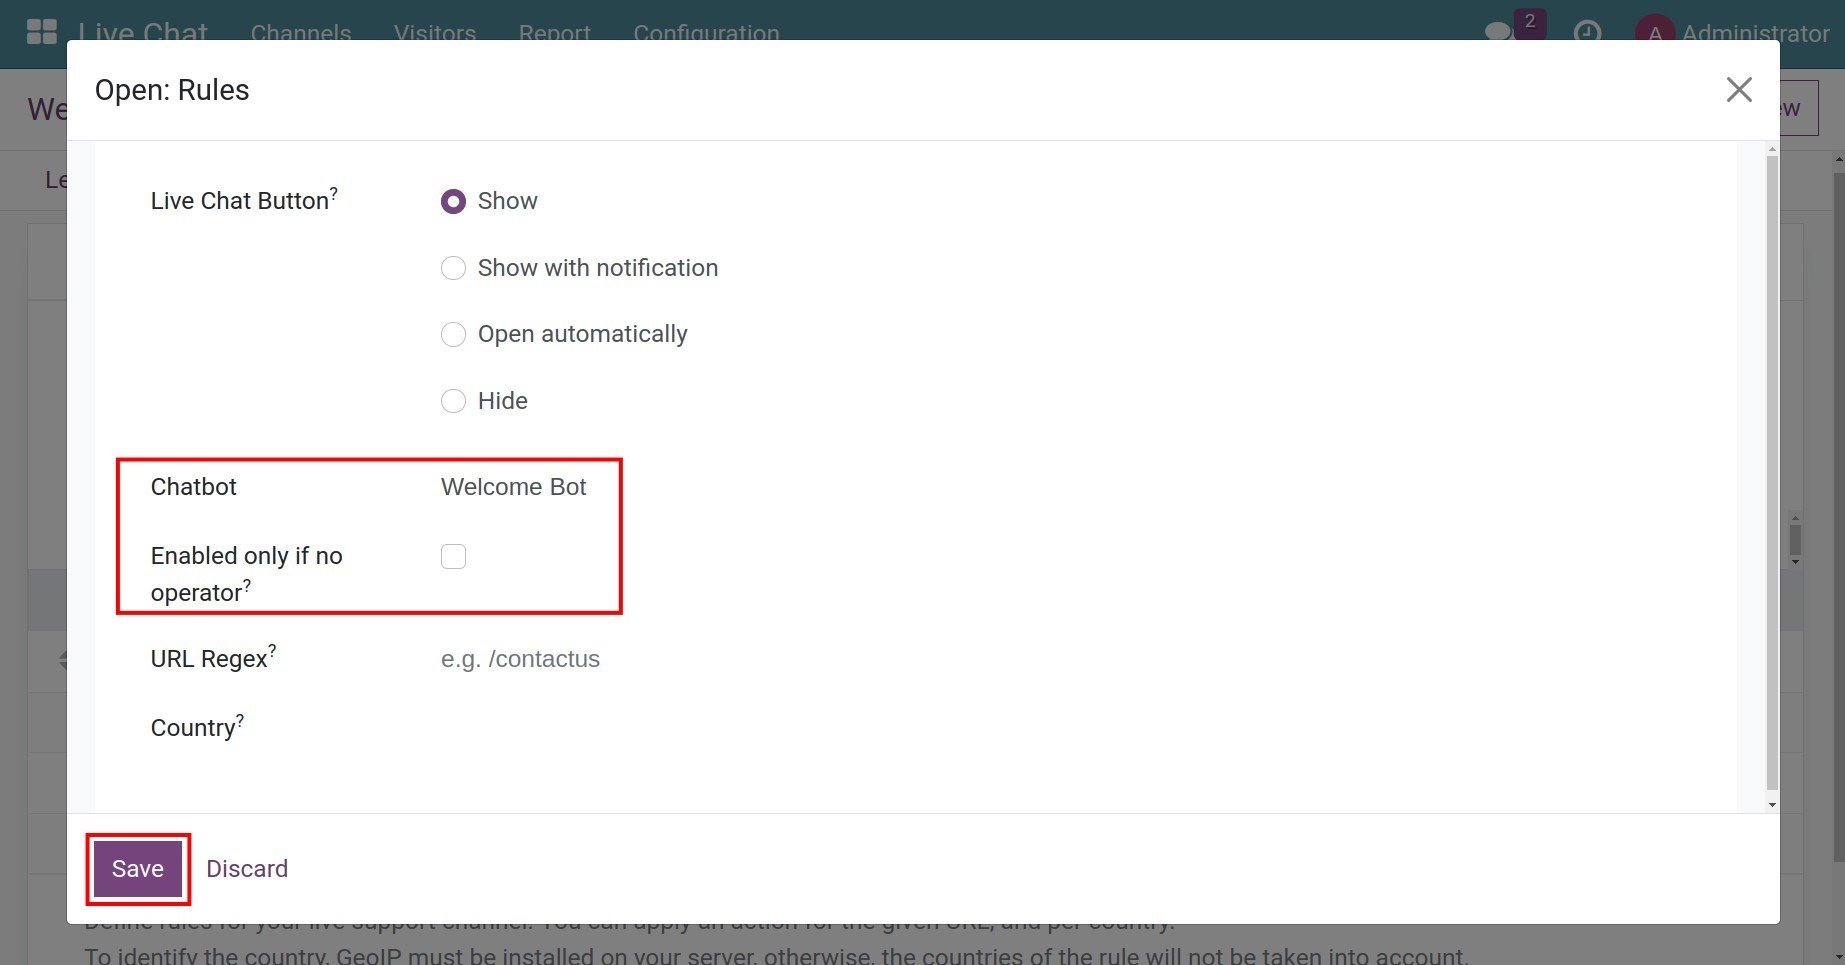The width and height of the screenshot is (1845, 965).
Task: Click dialog scrollbar down arrow
Action: coord(1772,805)
